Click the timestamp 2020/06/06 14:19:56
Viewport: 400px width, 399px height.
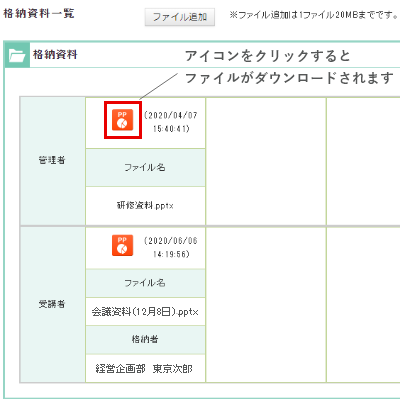(171, 247)
